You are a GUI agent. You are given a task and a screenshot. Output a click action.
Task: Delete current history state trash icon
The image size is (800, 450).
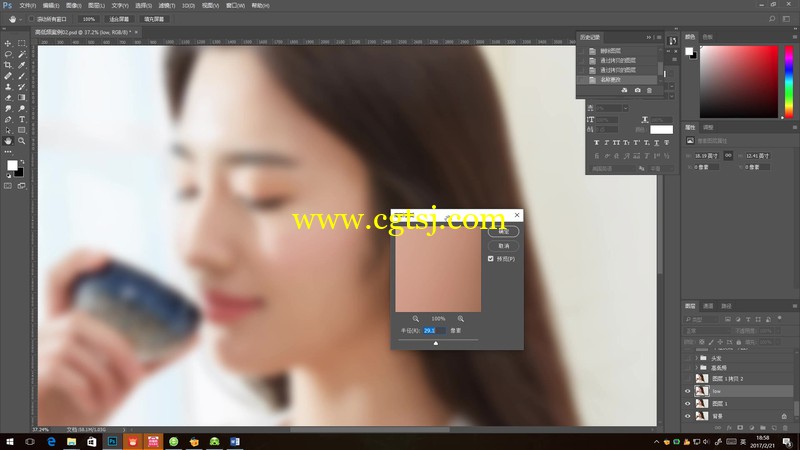(x=649, y=90)
